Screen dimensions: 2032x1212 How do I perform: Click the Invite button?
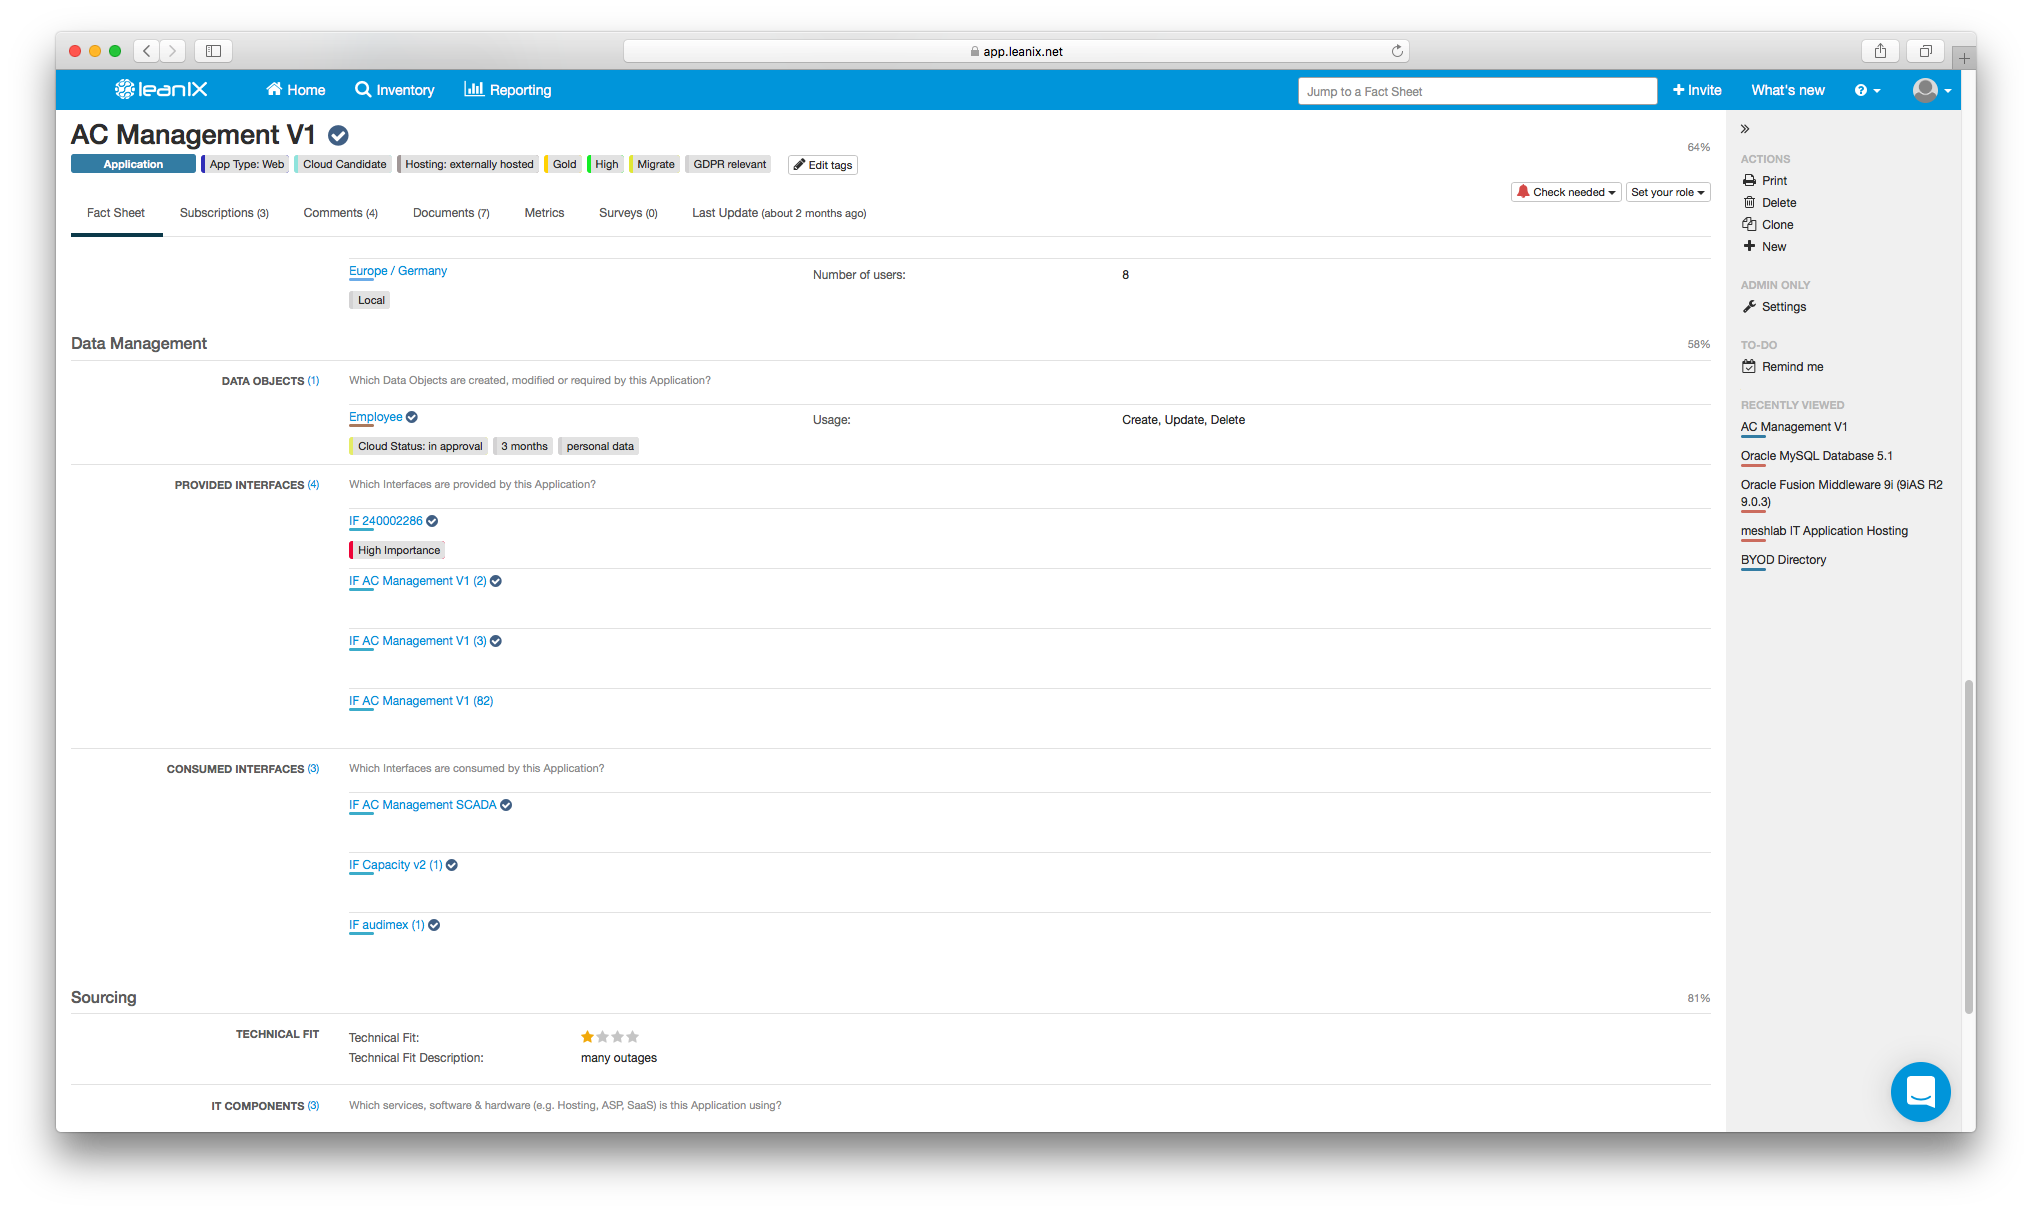coord(1697,90)
